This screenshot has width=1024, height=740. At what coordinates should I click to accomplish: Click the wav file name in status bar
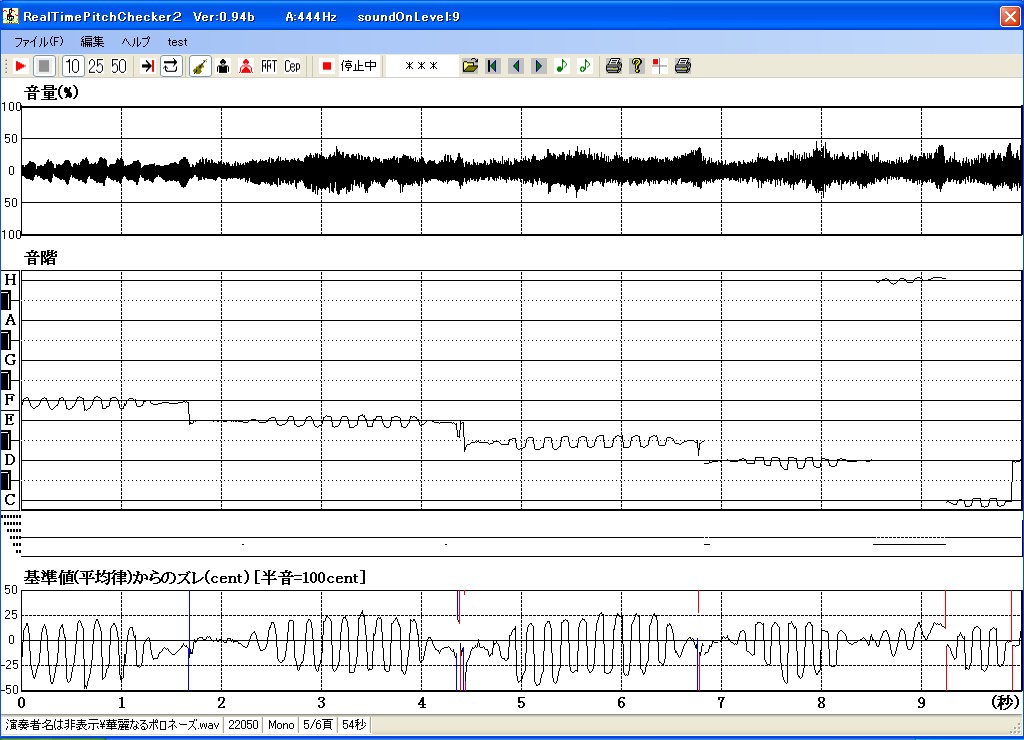pyautogui.click(x=112, y=725)
